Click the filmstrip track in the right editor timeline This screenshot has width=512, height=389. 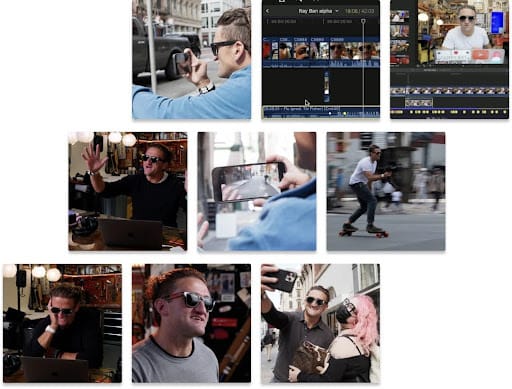point(450,91)
